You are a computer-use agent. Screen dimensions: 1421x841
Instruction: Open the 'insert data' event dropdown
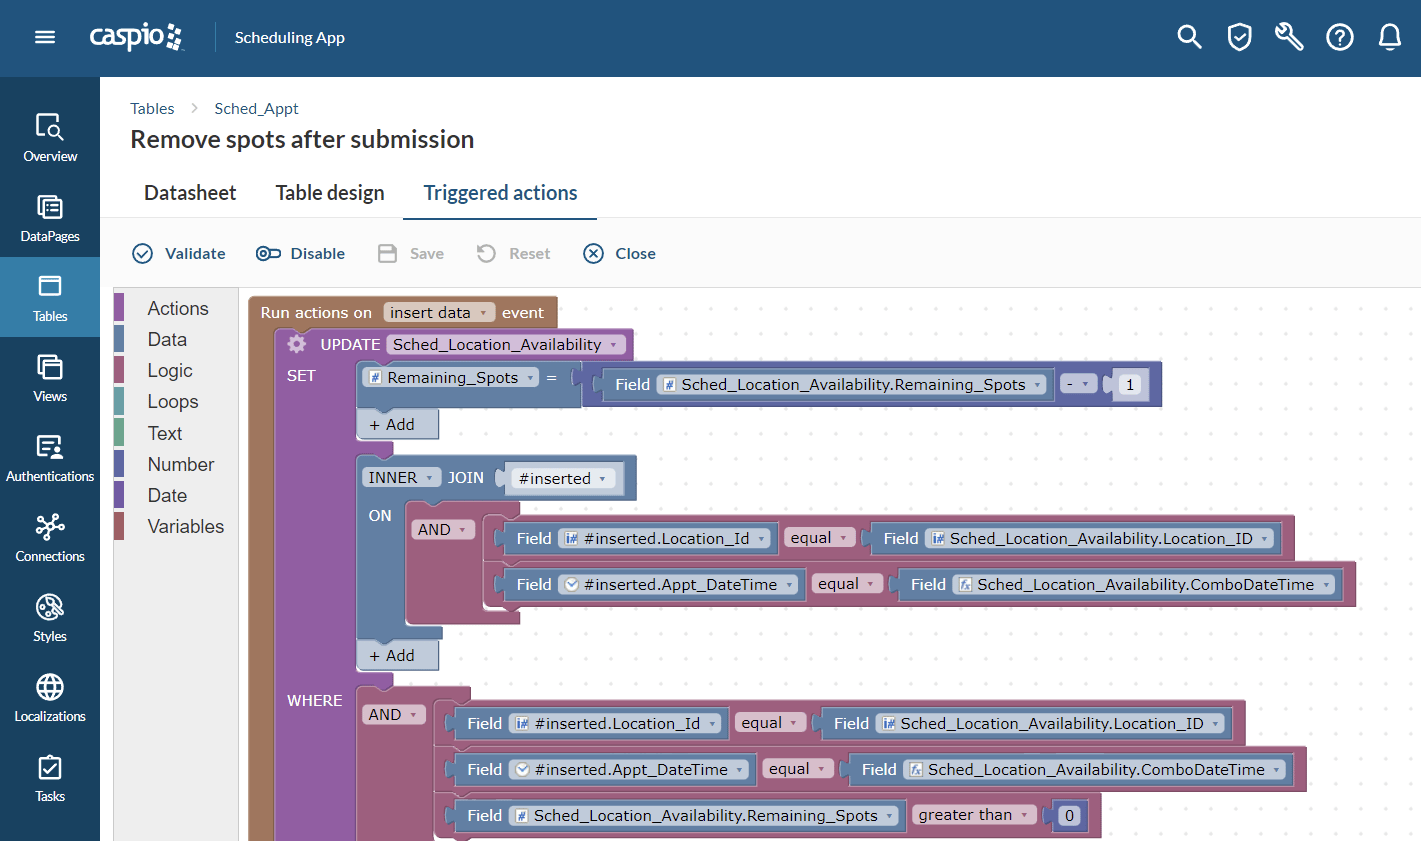[x=439, y=312]
